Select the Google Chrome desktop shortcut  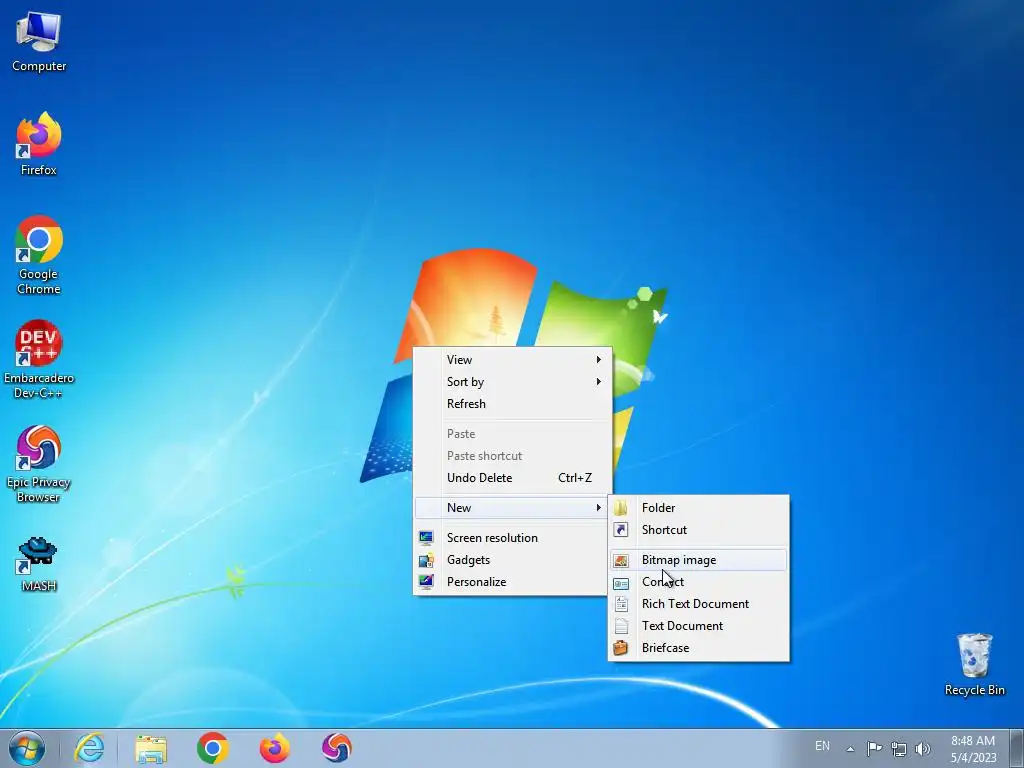point(39,255)
